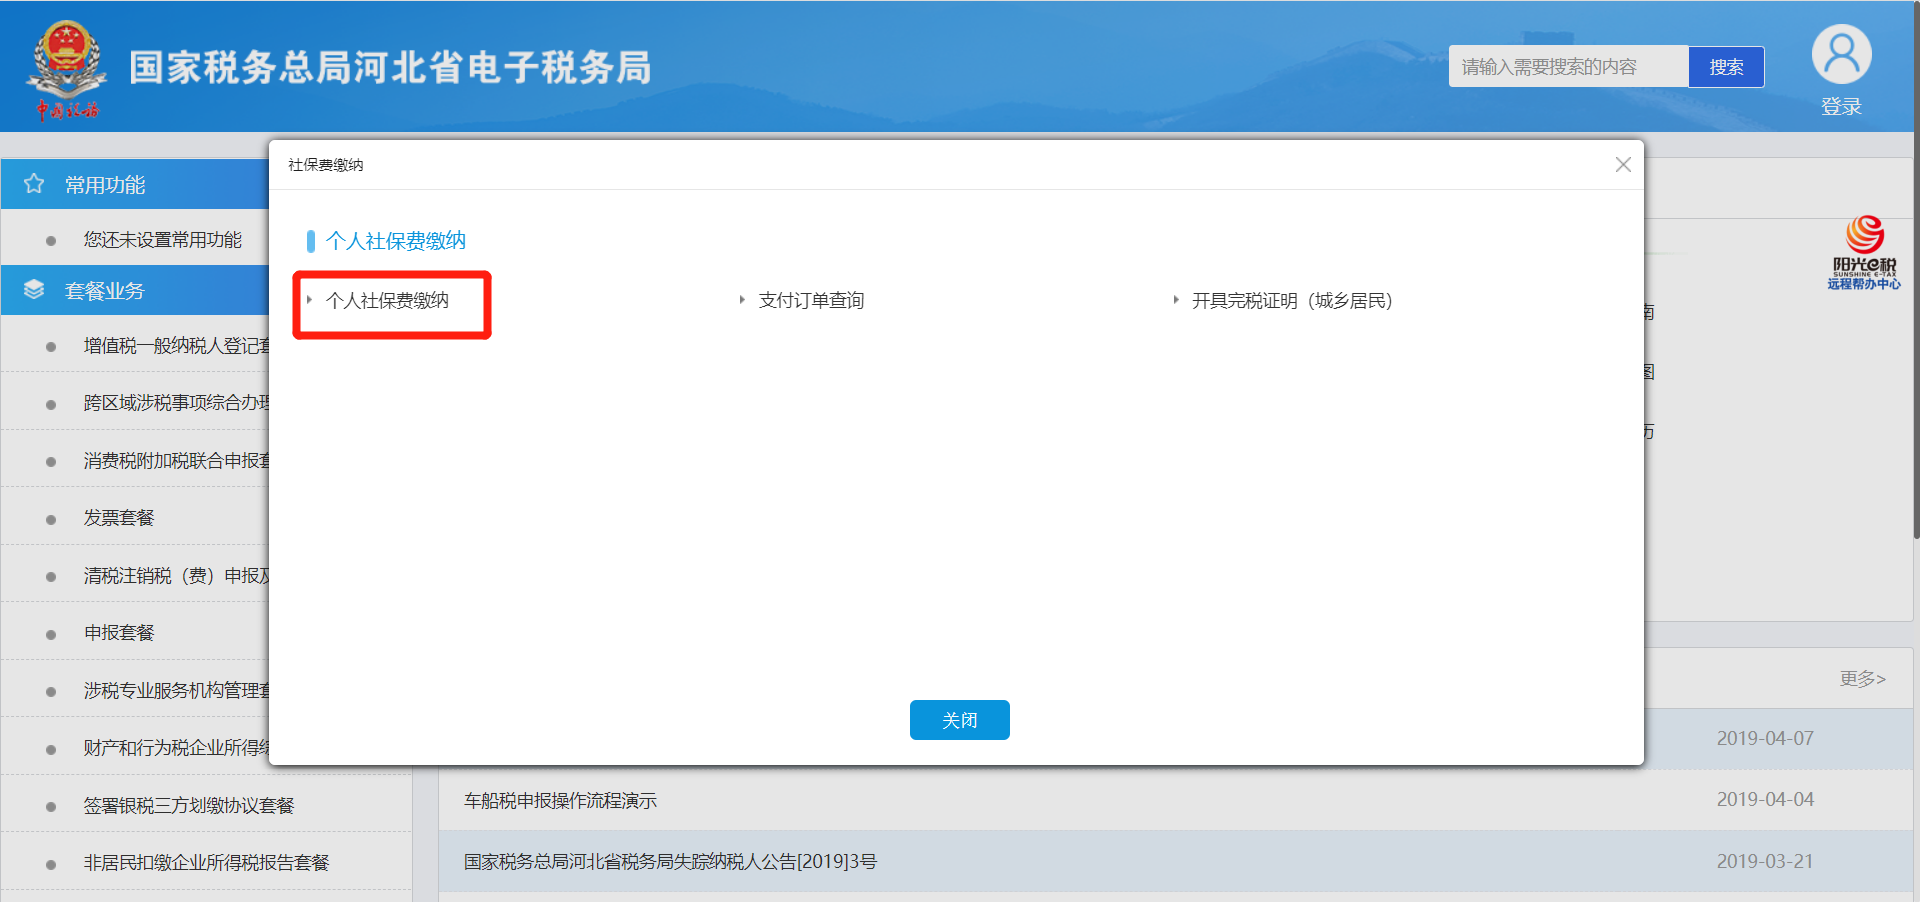Open 支付订单查询 link
The height and width of the screenshot is (902, 1920).
[811, 301]
